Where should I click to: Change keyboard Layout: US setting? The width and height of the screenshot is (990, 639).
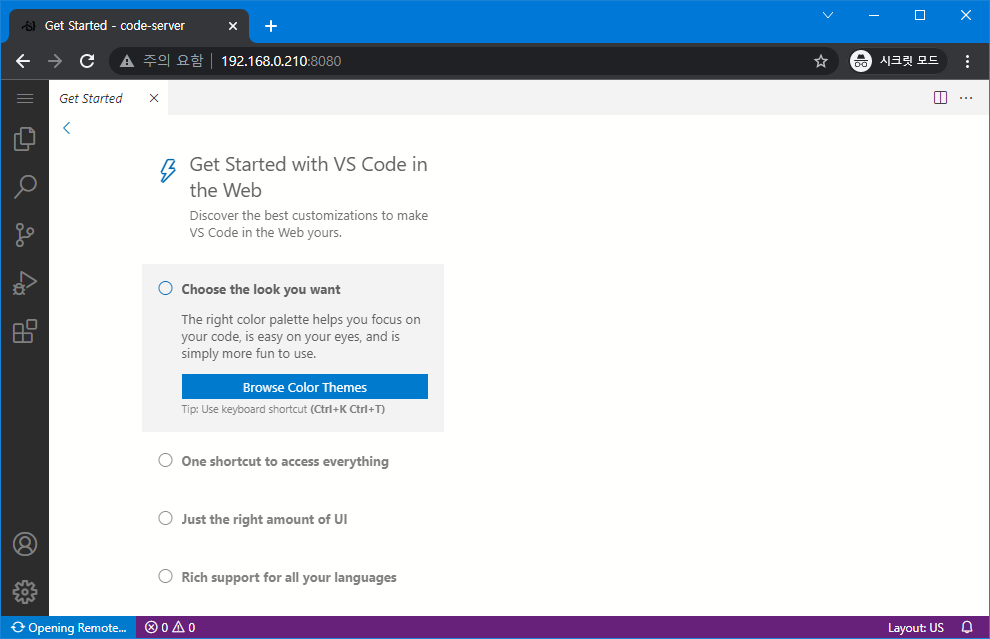tap(915, 628)
